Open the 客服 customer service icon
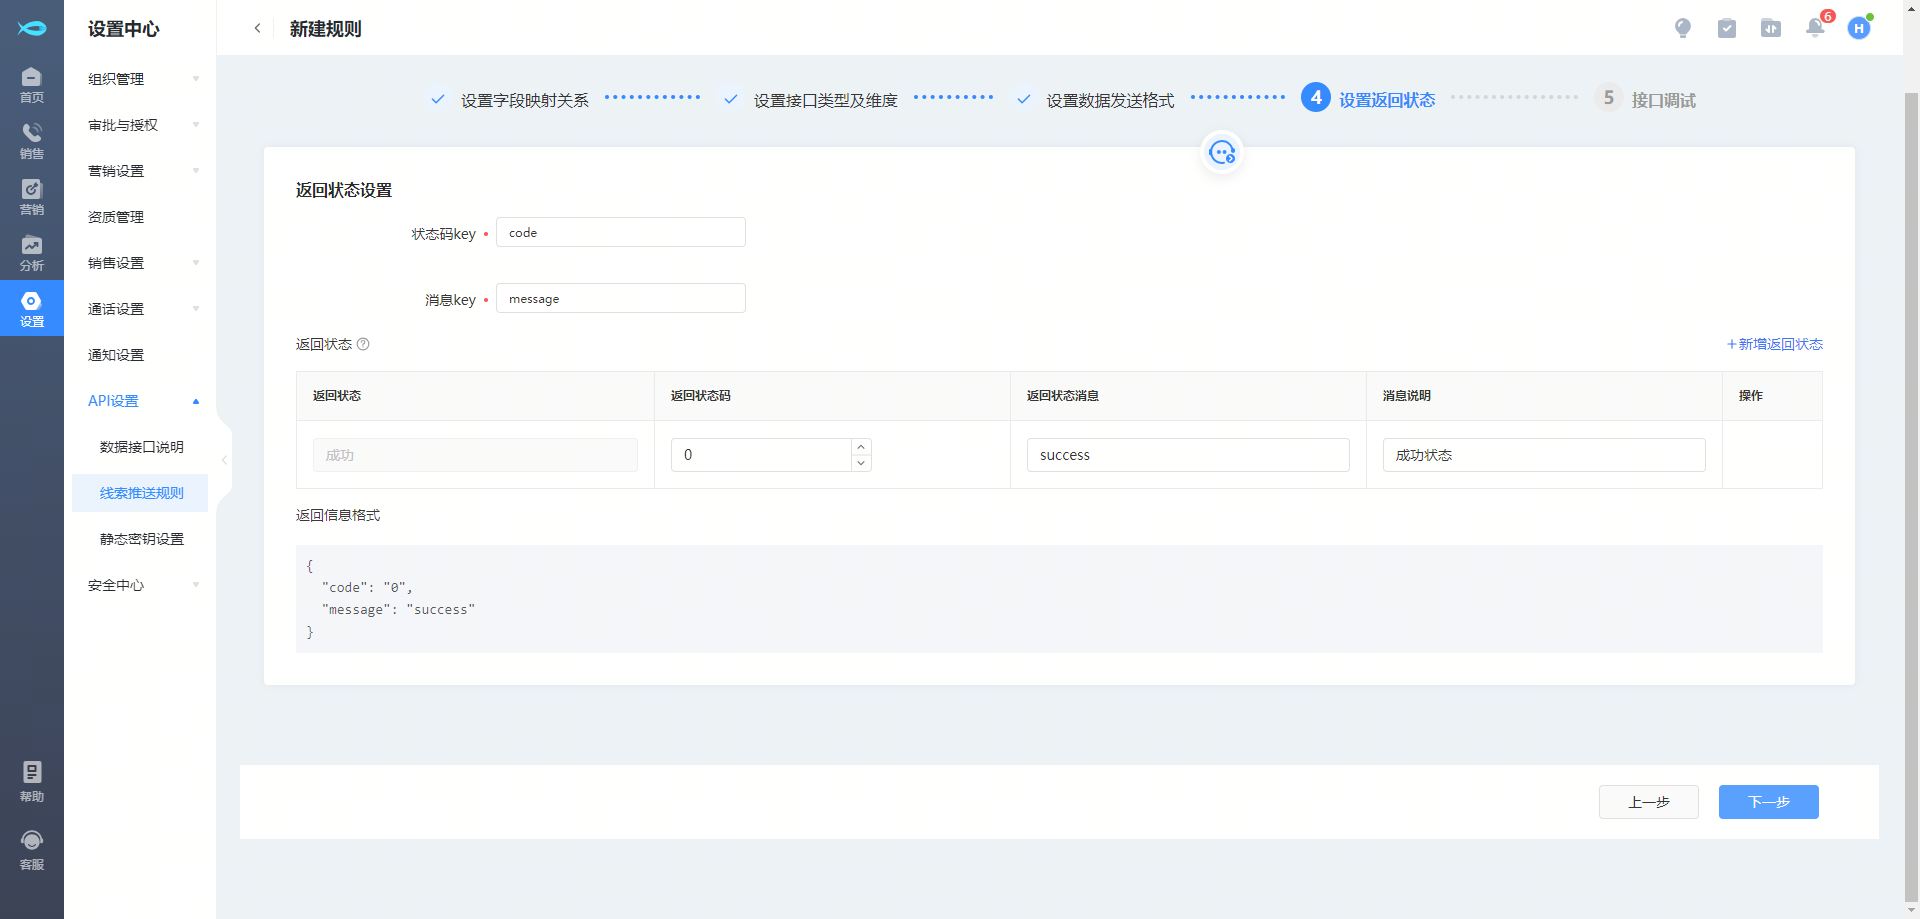Viewport: 1920px width, 919px height. pyautogui.click(x=32, y=849)
